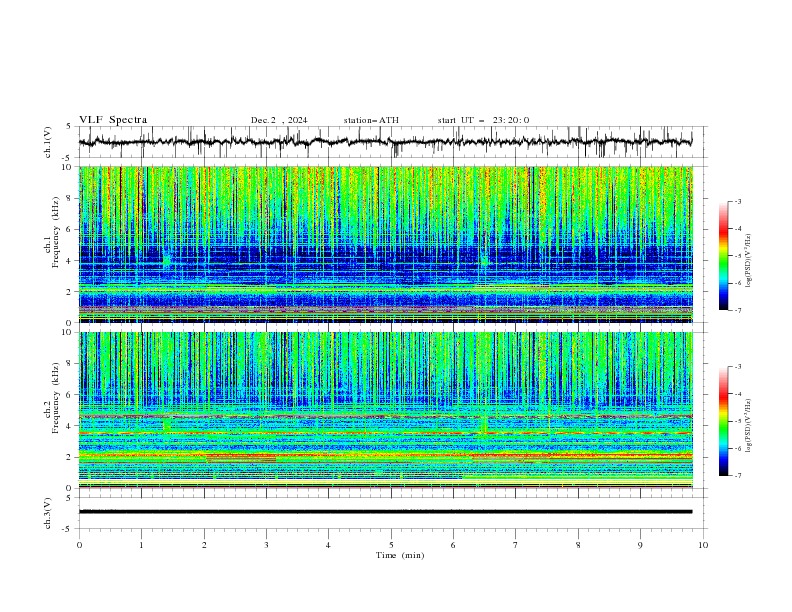Viewport: 792px width, 612px height.
Task: Click the time axis tick label "3"
Action: click(x=266, y=545)
